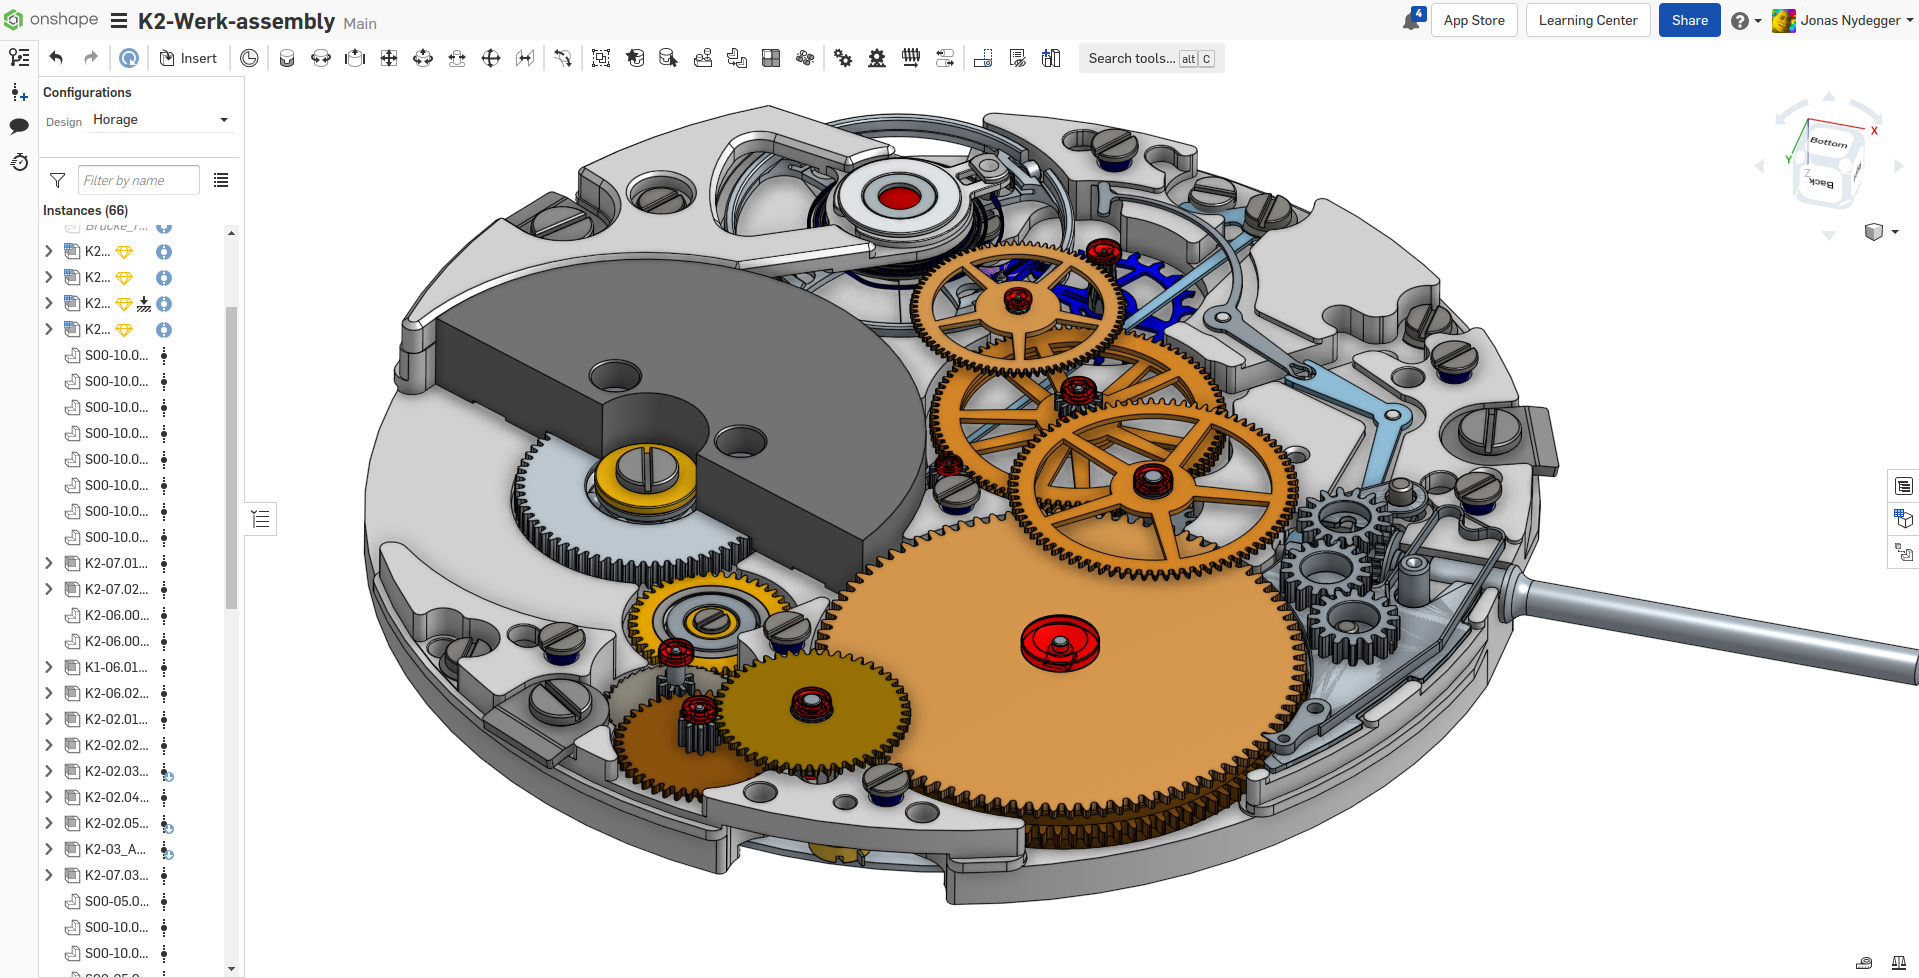Open the Design configuration dropdown showing Horage
The width and height of the screenshot is (1919, 978).
(x=161, y=120)
